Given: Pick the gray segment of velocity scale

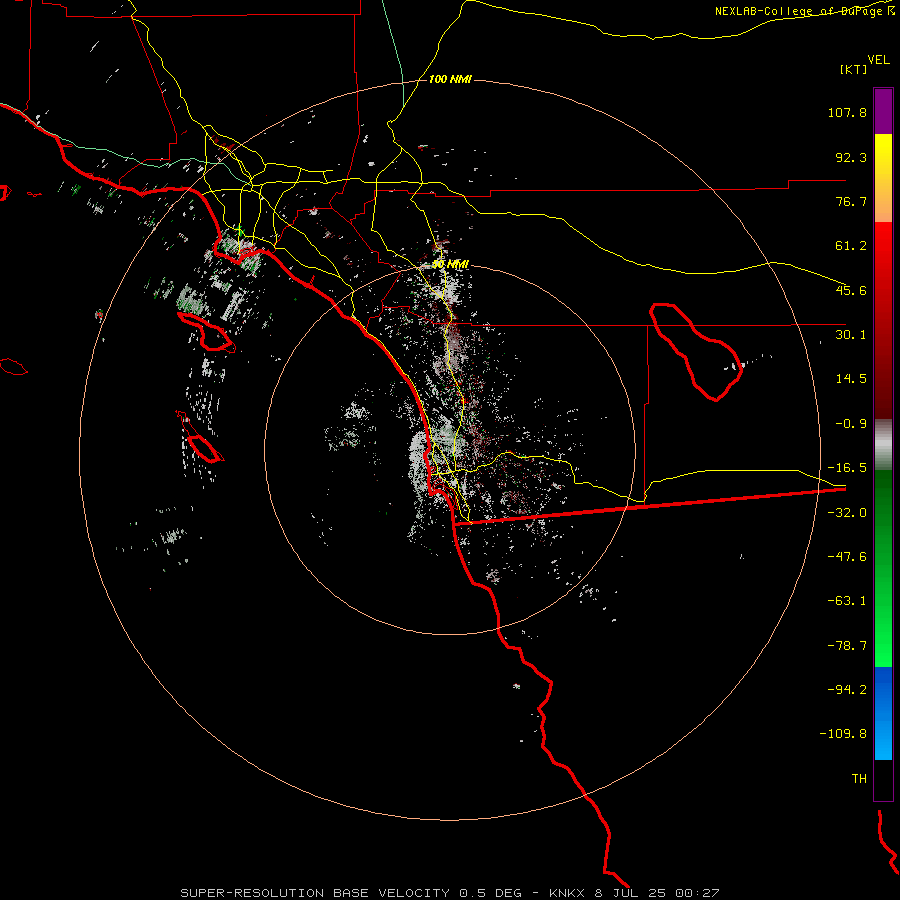Looking at the screenshot, I should tap(883, 445).
